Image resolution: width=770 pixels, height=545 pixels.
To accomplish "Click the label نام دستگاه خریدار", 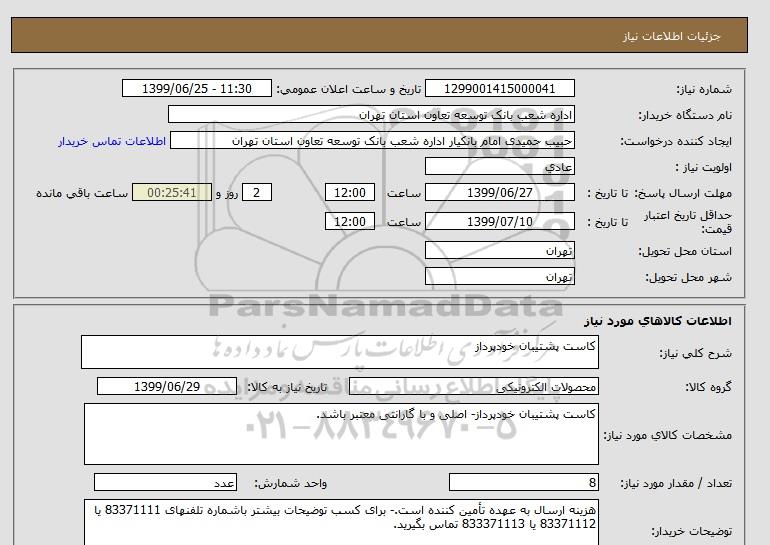I will tap(685, 115).
